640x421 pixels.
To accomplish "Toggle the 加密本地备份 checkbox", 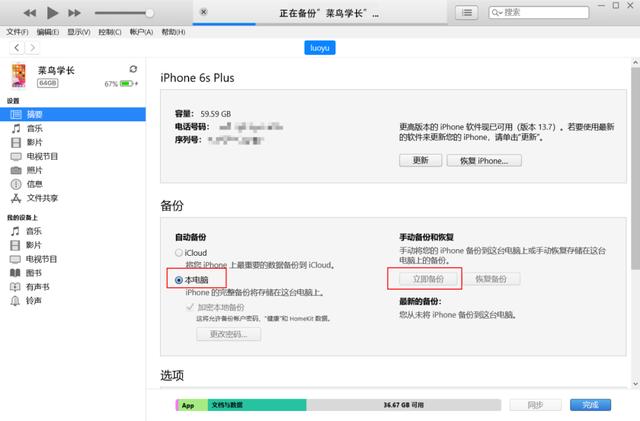I will pos(190,307).
